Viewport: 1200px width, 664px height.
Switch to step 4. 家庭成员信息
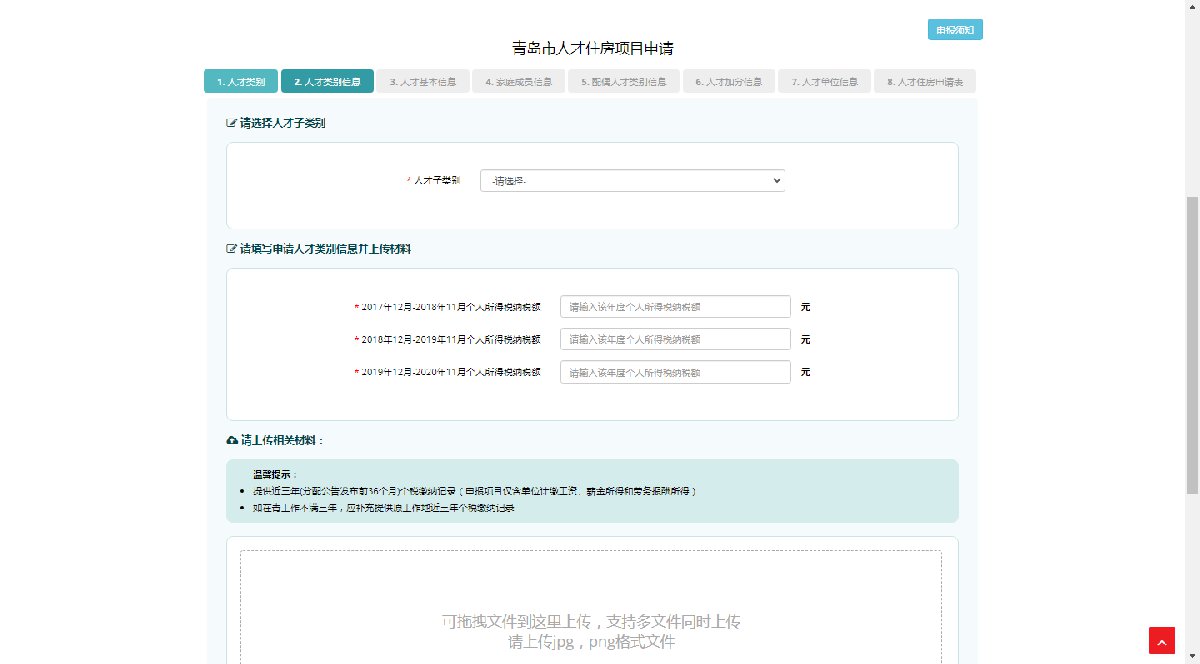point(519,82)
